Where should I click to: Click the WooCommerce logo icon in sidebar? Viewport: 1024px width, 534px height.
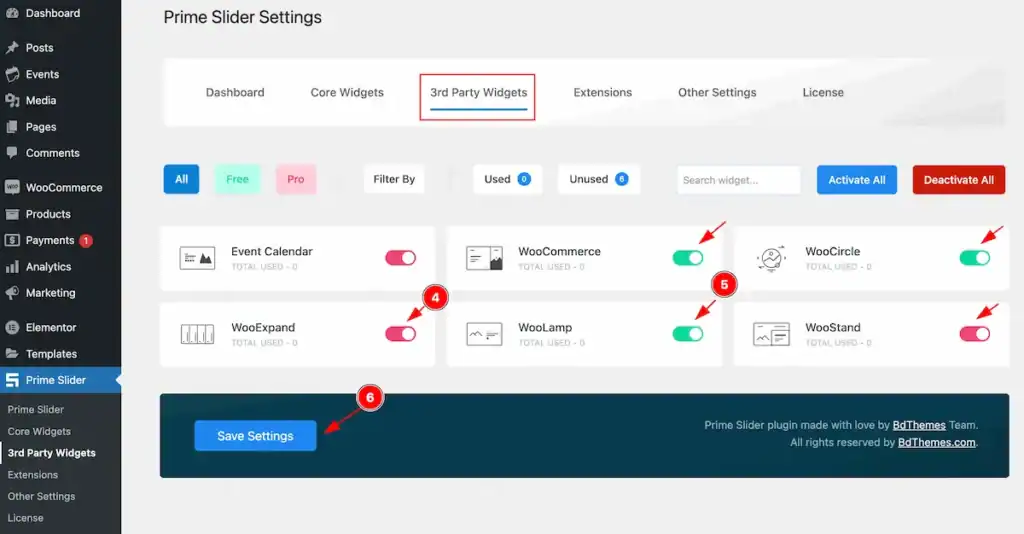click(12, 187)
